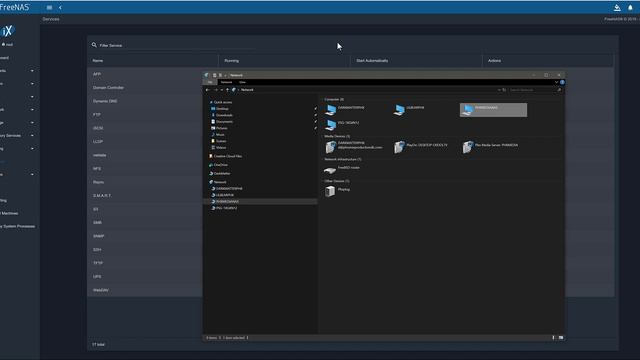Screen dimensions: 640x360
Task: Sort services by Running column
Action: pos(232,60)
